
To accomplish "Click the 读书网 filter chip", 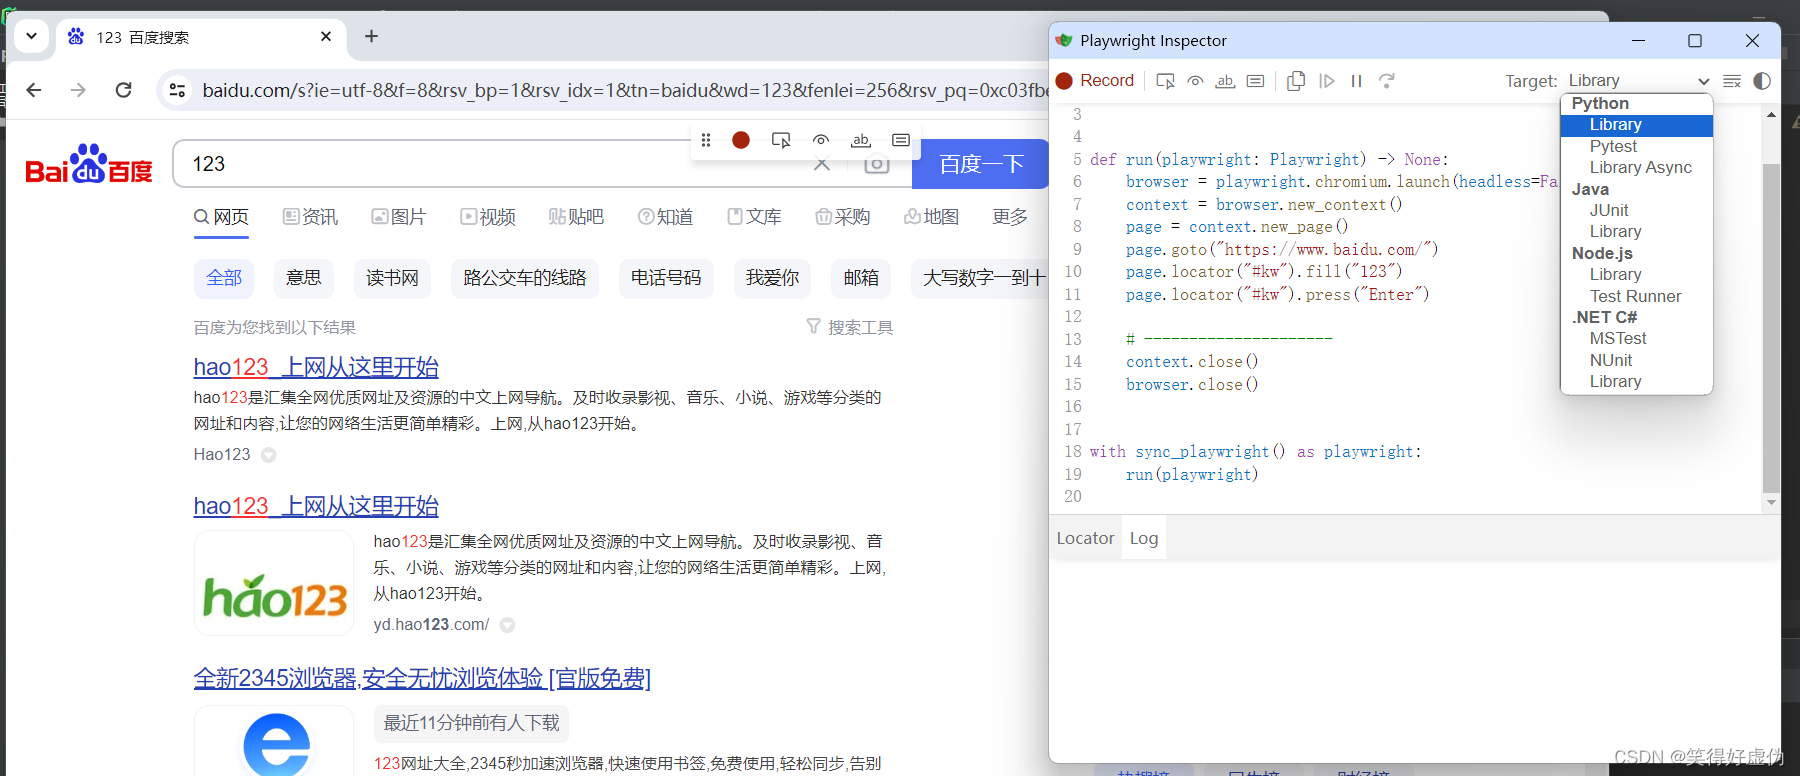I will tap(392, 278).
